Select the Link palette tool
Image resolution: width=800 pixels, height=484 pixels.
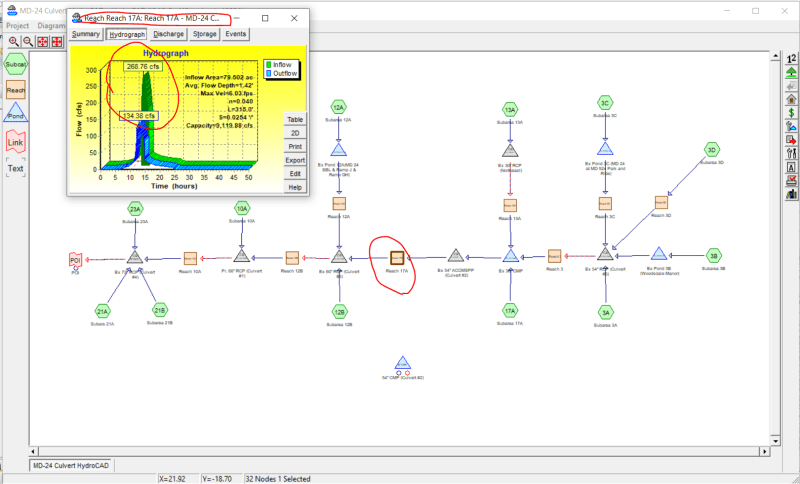tap(15, 142)
